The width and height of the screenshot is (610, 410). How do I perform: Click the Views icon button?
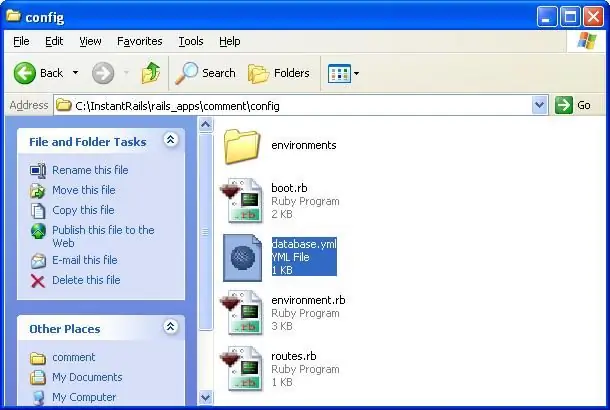pos(339,73)
